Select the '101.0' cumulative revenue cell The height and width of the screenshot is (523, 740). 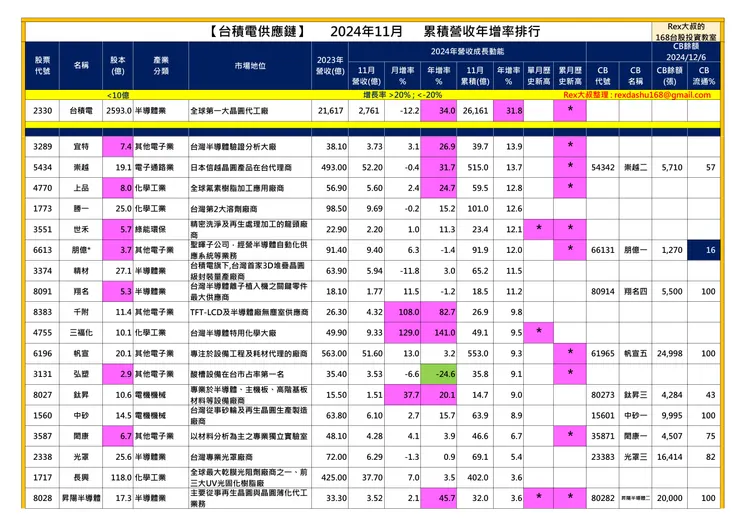475,209
